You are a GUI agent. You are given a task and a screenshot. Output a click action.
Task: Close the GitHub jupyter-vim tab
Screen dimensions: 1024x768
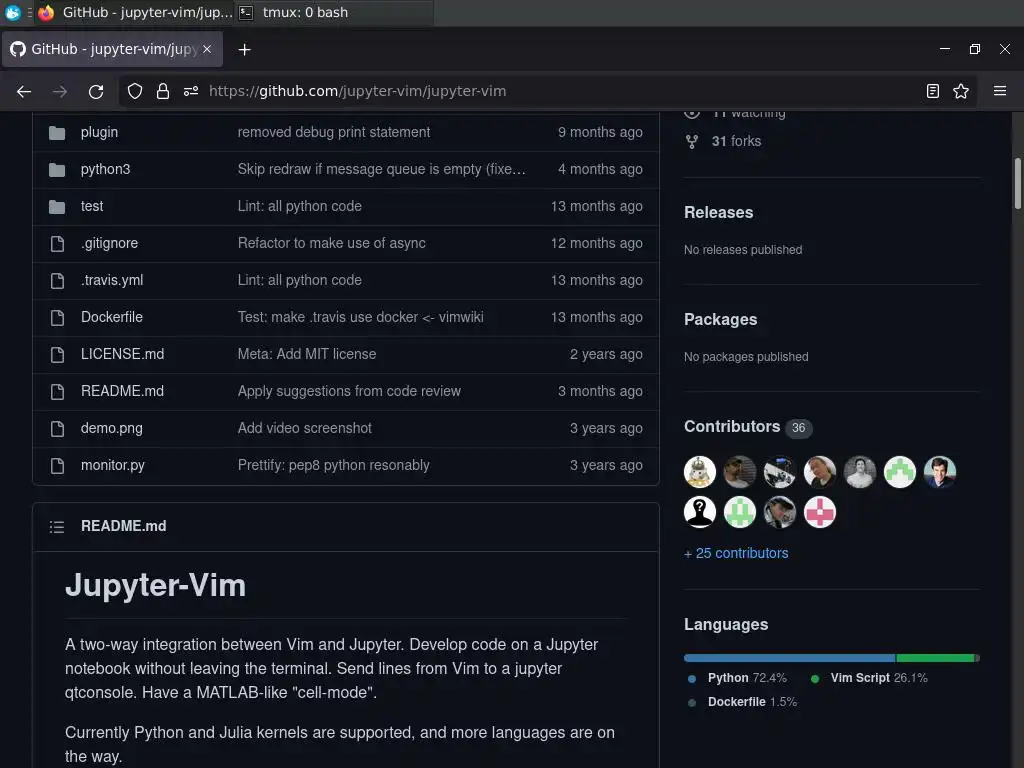[207, 49]
